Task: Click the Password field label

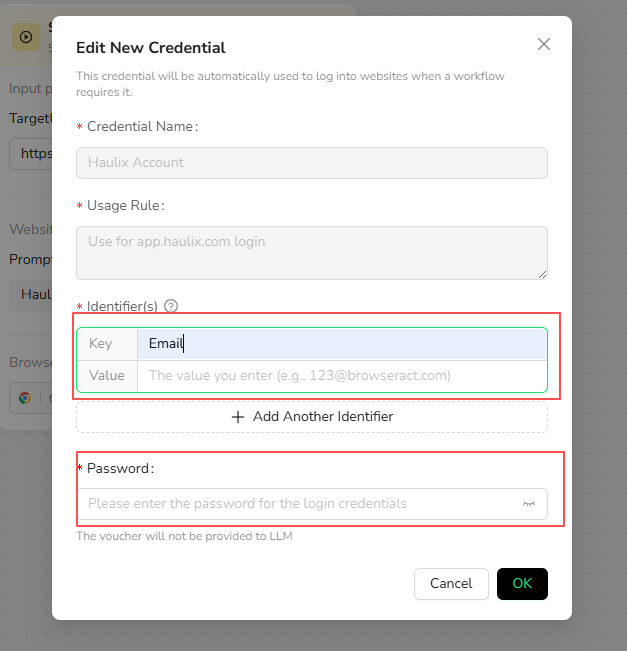Action: 120,468
